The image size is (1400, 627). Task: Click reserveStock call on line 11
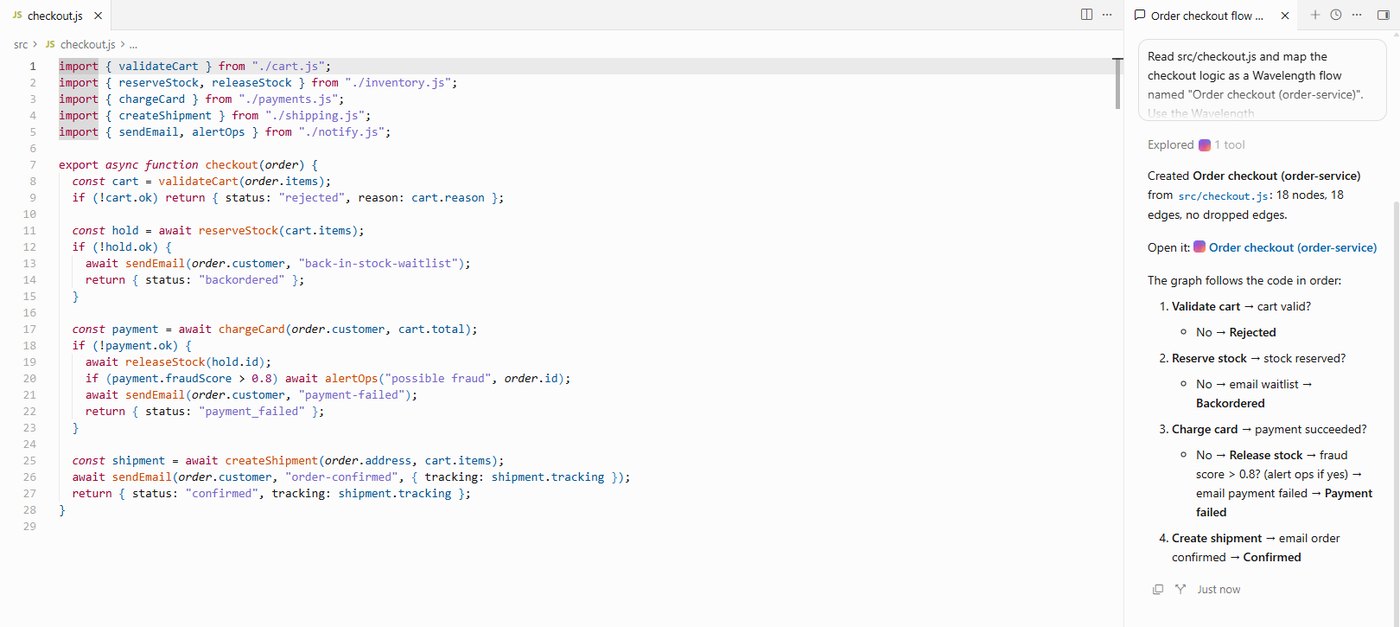(x=238, y=230)
